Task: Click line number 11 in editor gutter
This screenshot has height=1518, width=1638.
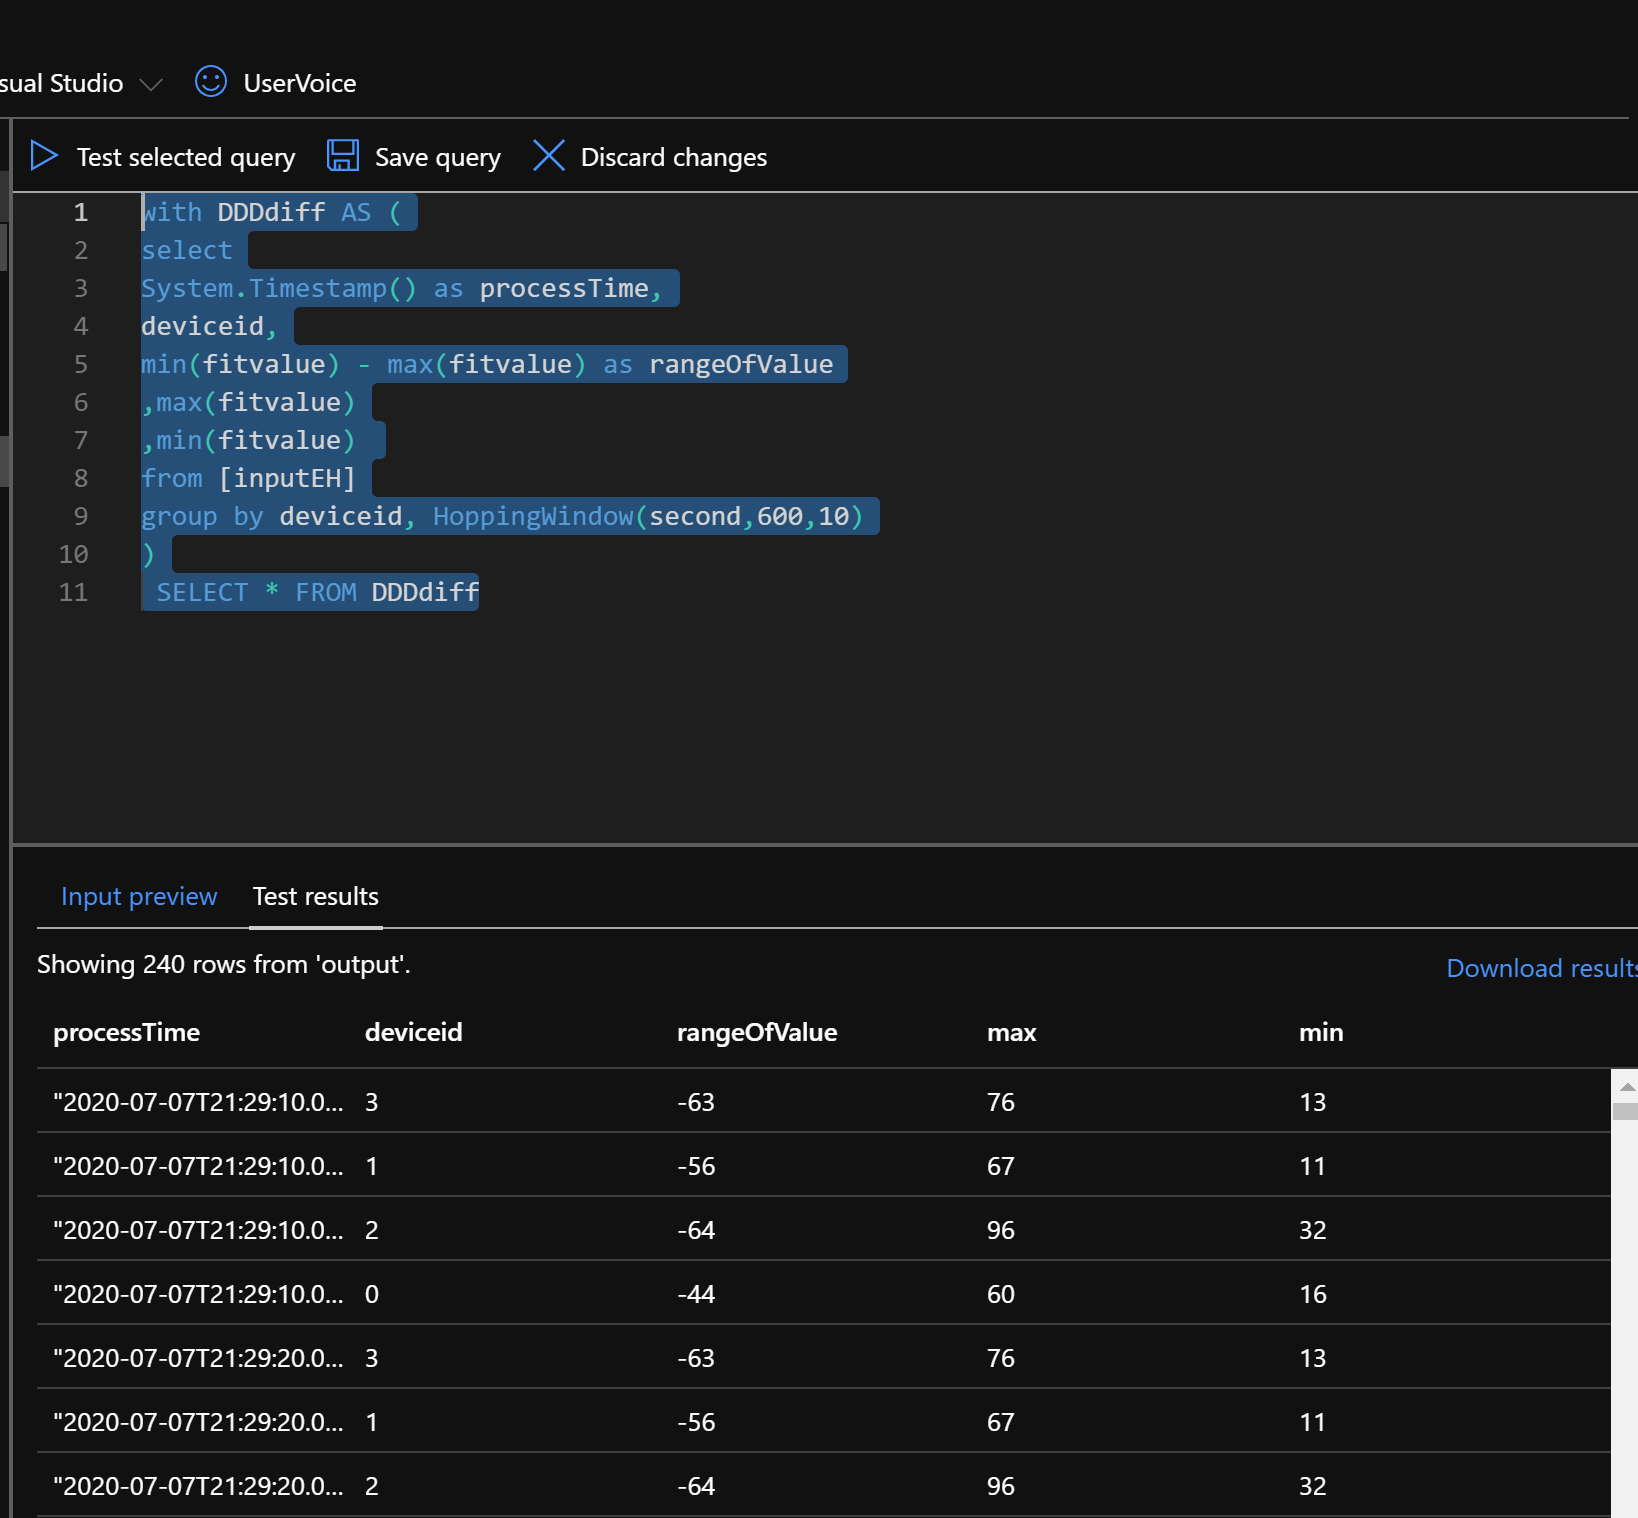Action: point(73,592)
